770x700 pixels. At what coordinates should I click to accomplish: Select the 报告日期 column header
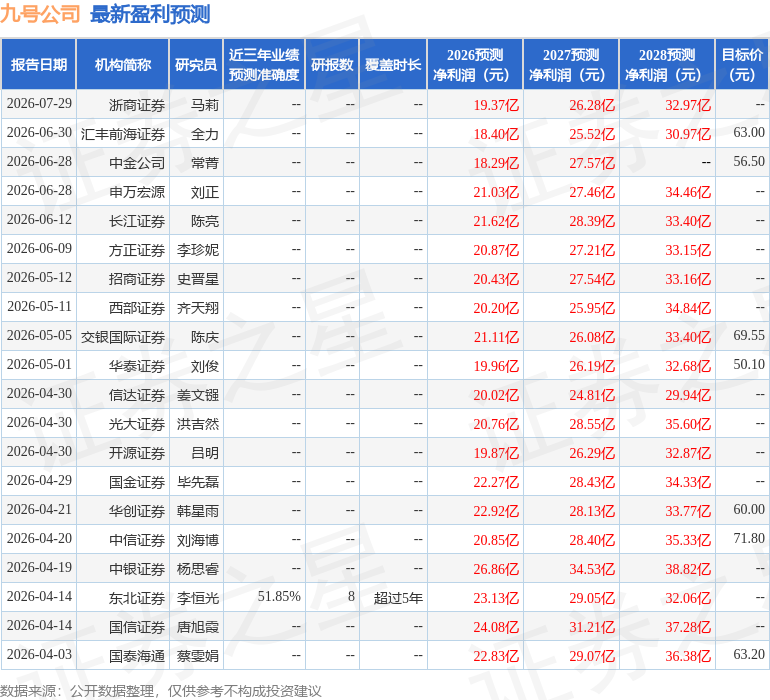(39, 64)
